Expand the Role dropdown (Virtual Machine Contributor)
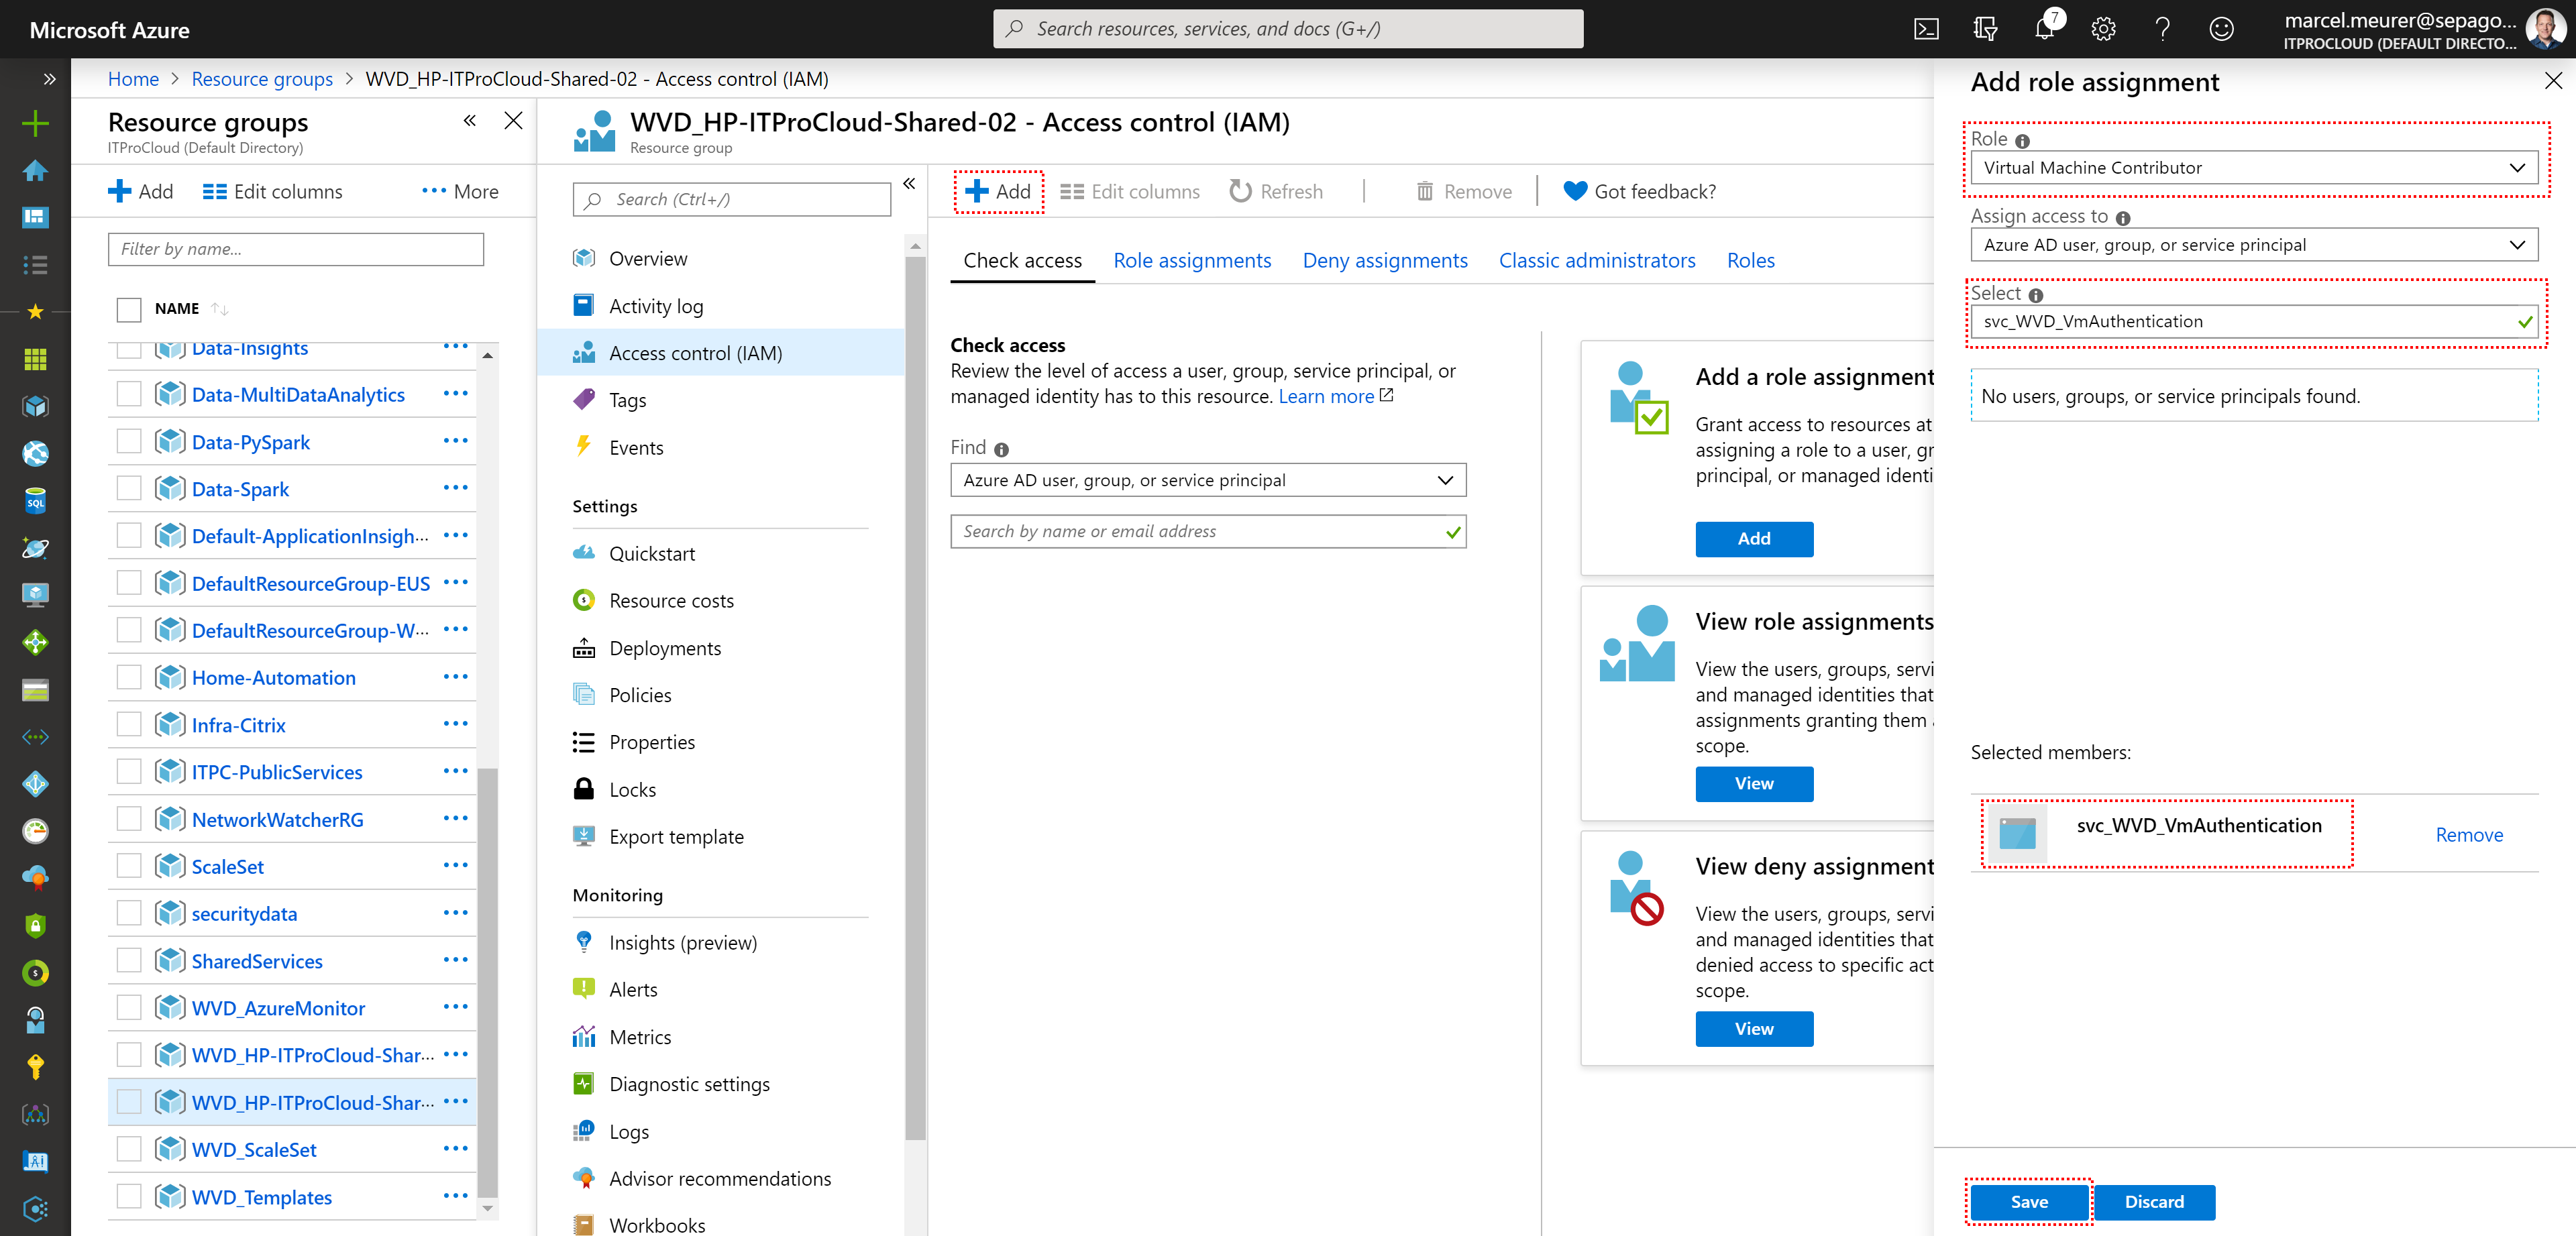 (2253, 168)
